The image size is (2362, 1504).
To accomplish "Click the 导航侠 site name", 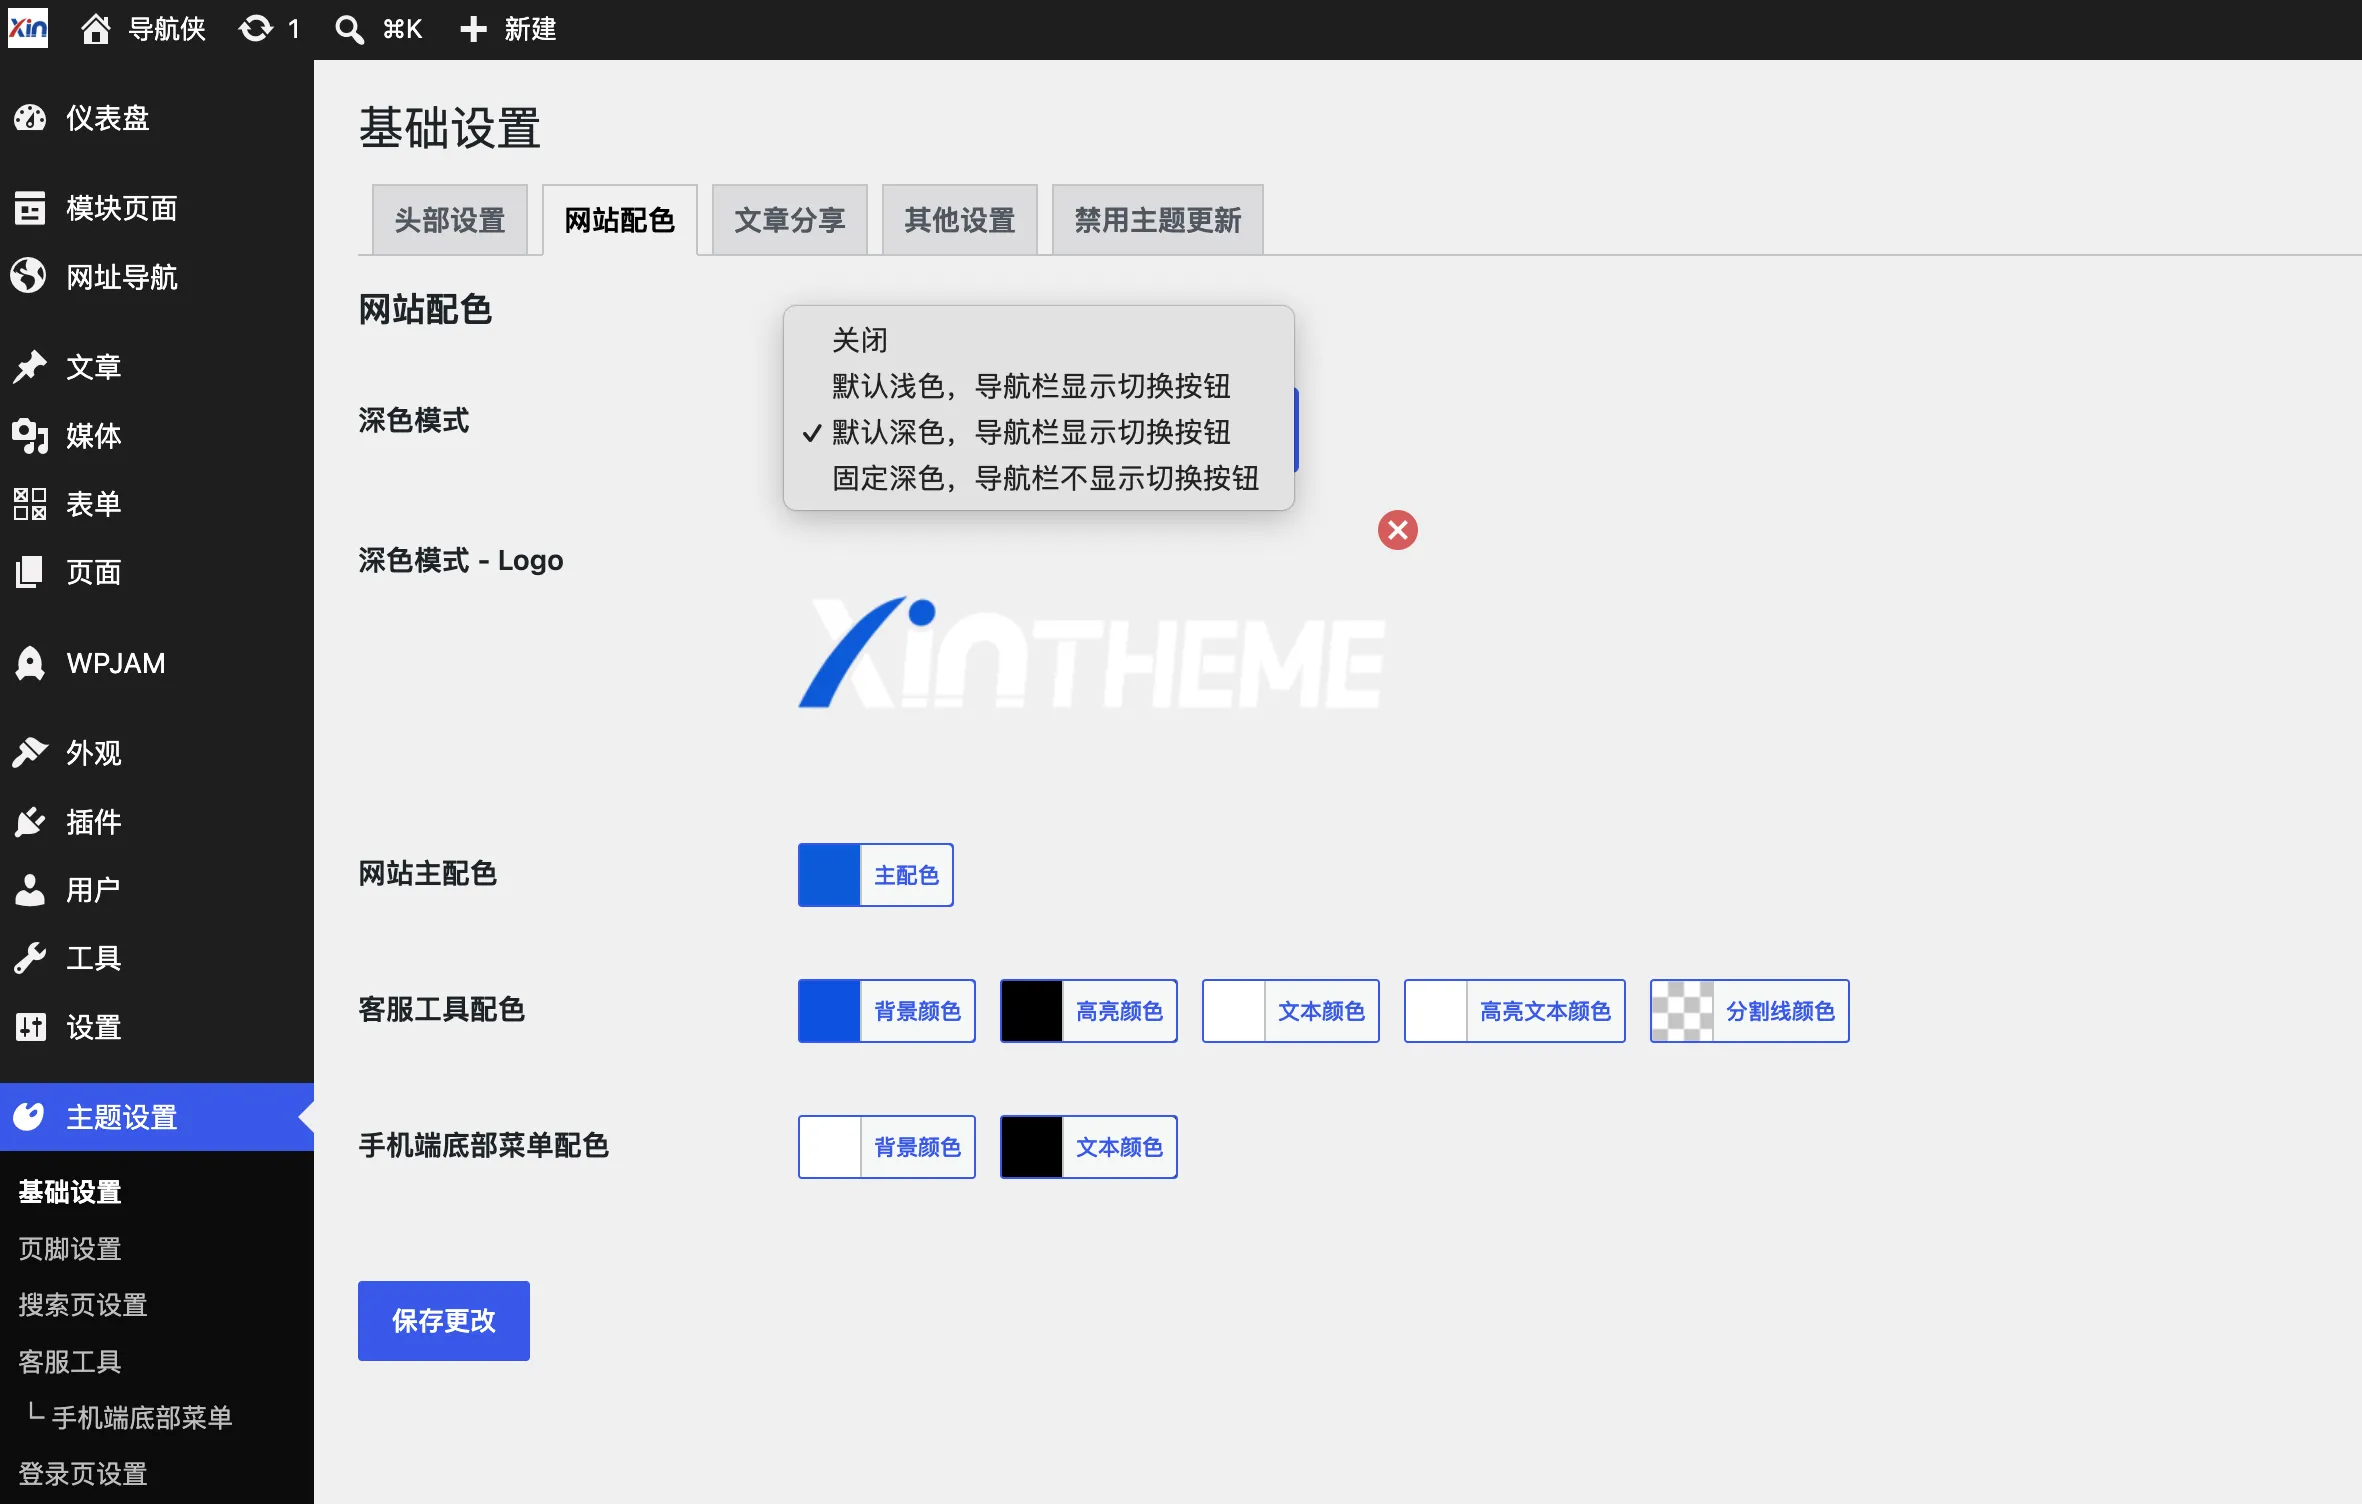I will pos(167,29).
